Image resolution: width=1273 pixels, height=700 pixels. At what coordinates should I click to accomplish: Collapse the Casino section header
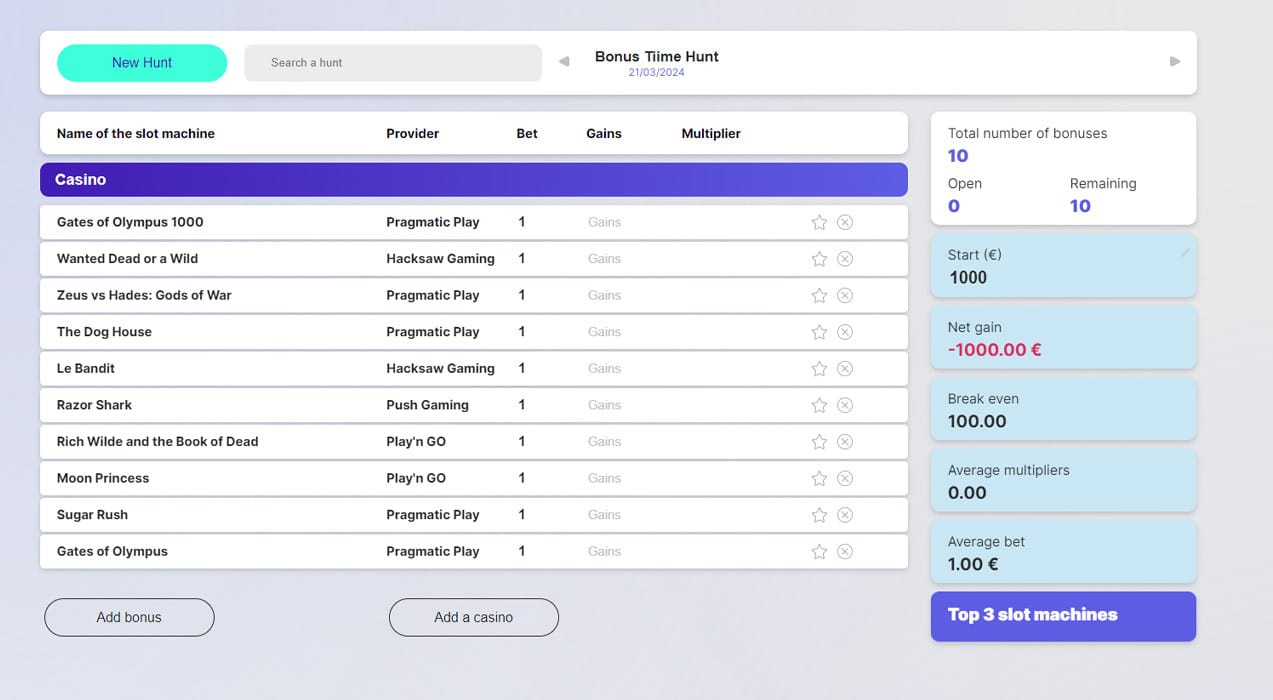point(473,180)
